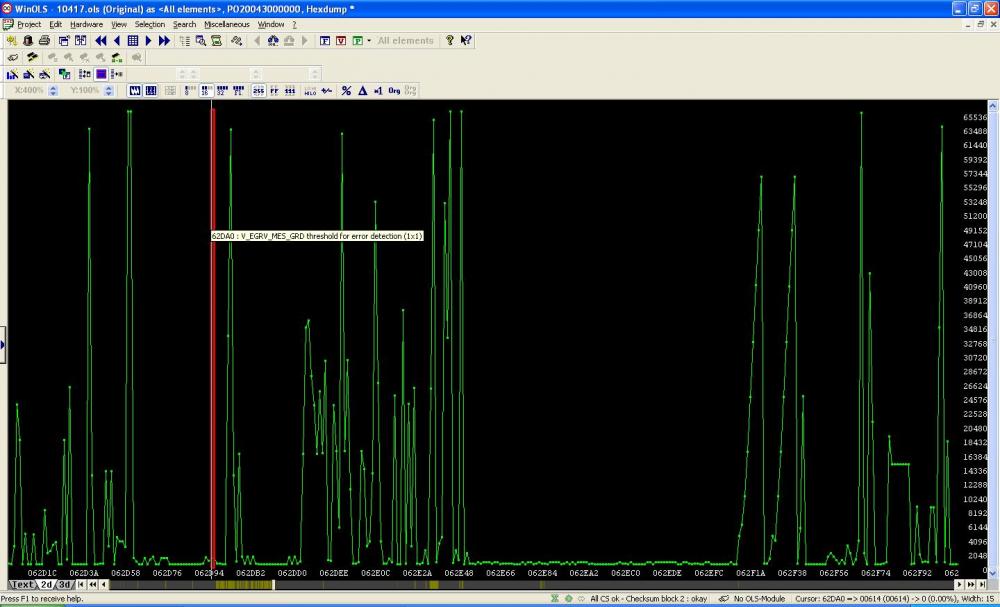Click the print icon in toolbar
Image resolution: width=1000 pixels, height=607 pixels.
click(x=44, y=41)
